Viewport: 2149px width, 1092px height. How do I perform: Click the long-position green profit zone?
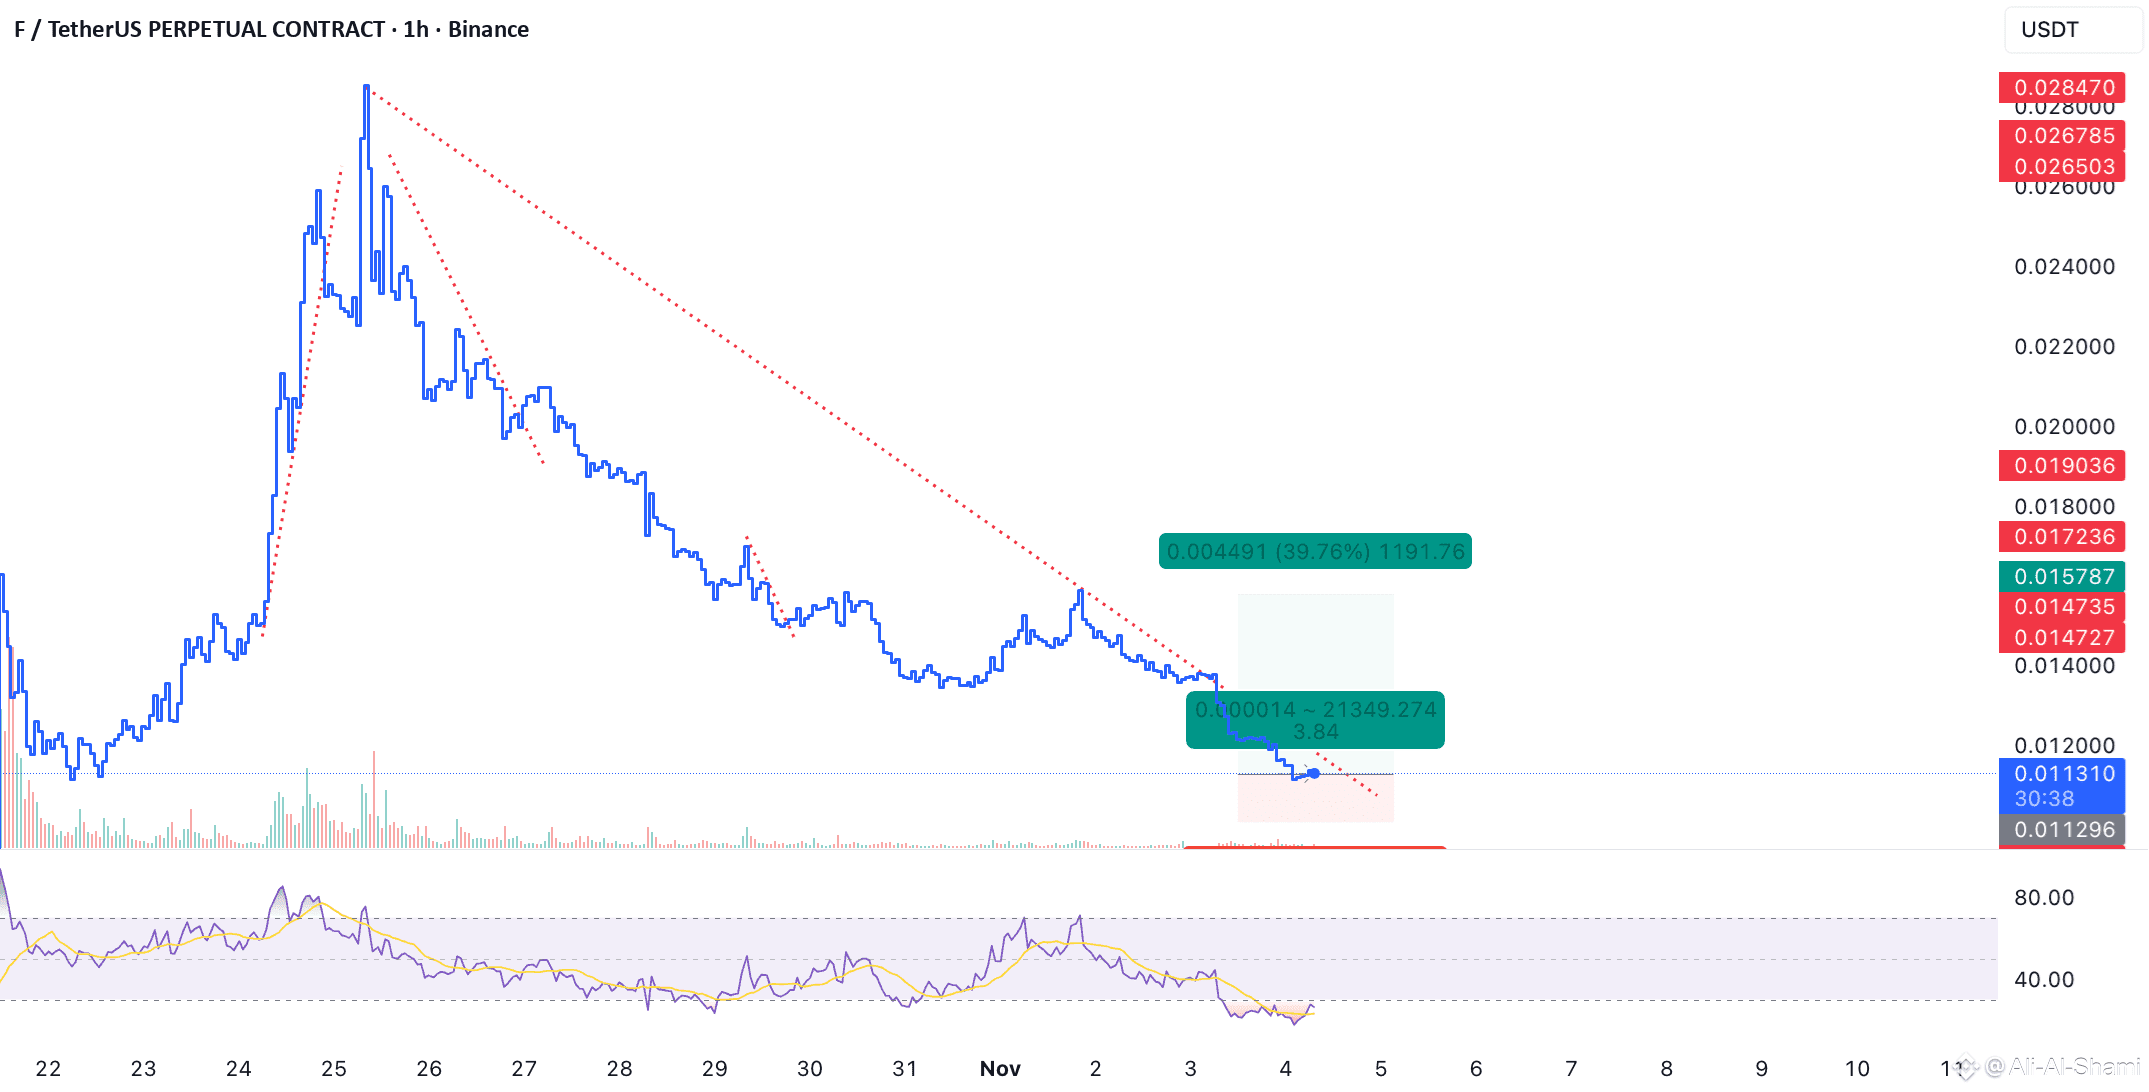[x=1315, y=640]
